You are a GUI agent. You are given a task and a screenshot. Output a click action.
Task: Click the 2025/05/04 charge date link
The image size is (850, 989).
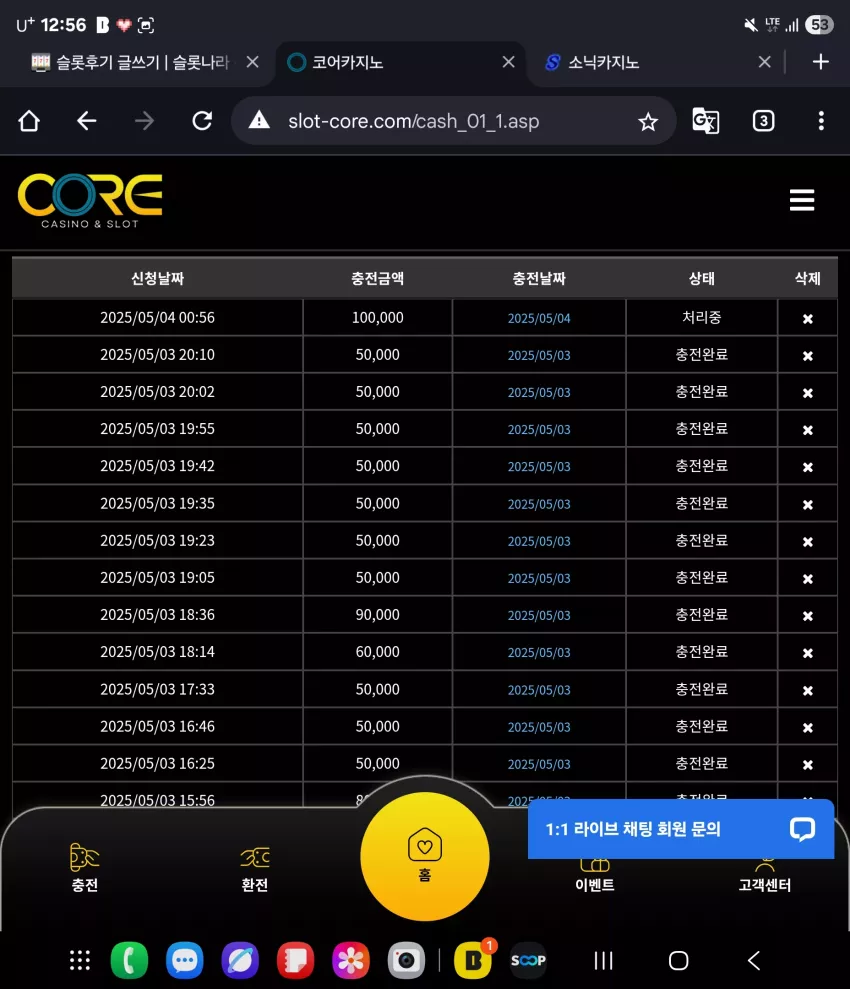pyautogui.click(x=539, y=319)
